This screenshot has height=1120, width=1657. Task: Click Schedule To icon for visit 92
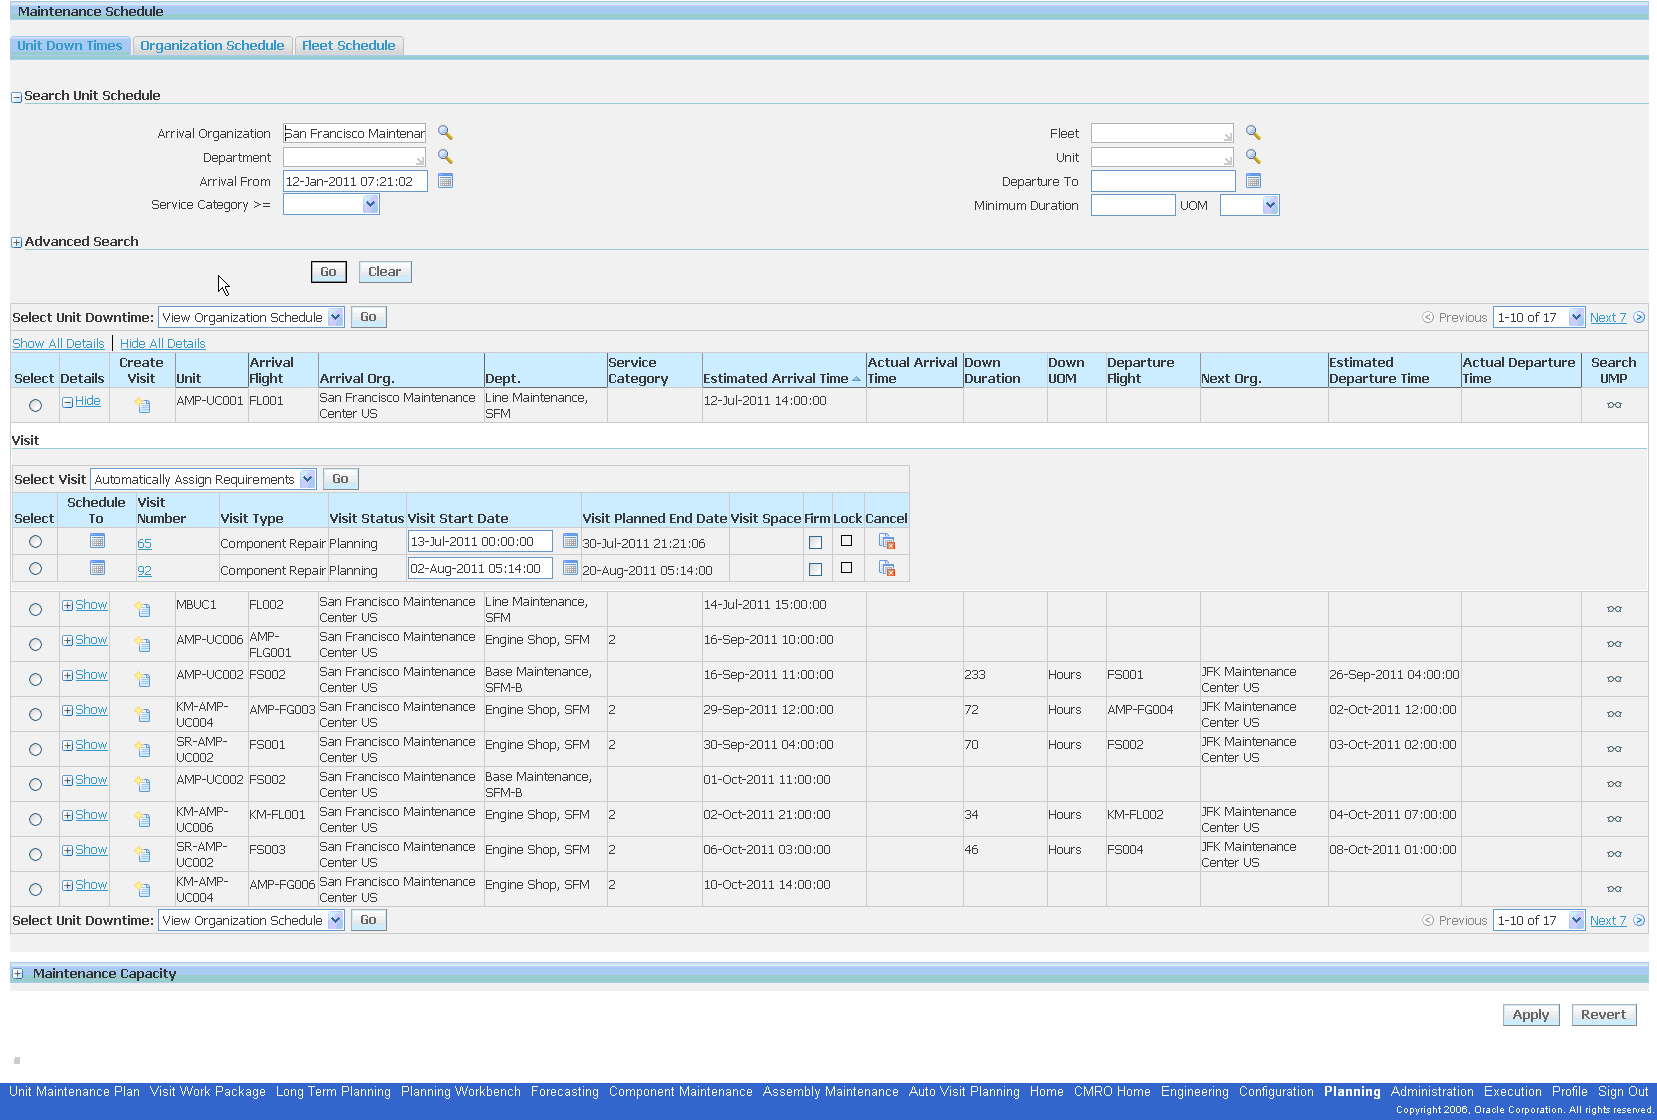(x=97, y=568)
